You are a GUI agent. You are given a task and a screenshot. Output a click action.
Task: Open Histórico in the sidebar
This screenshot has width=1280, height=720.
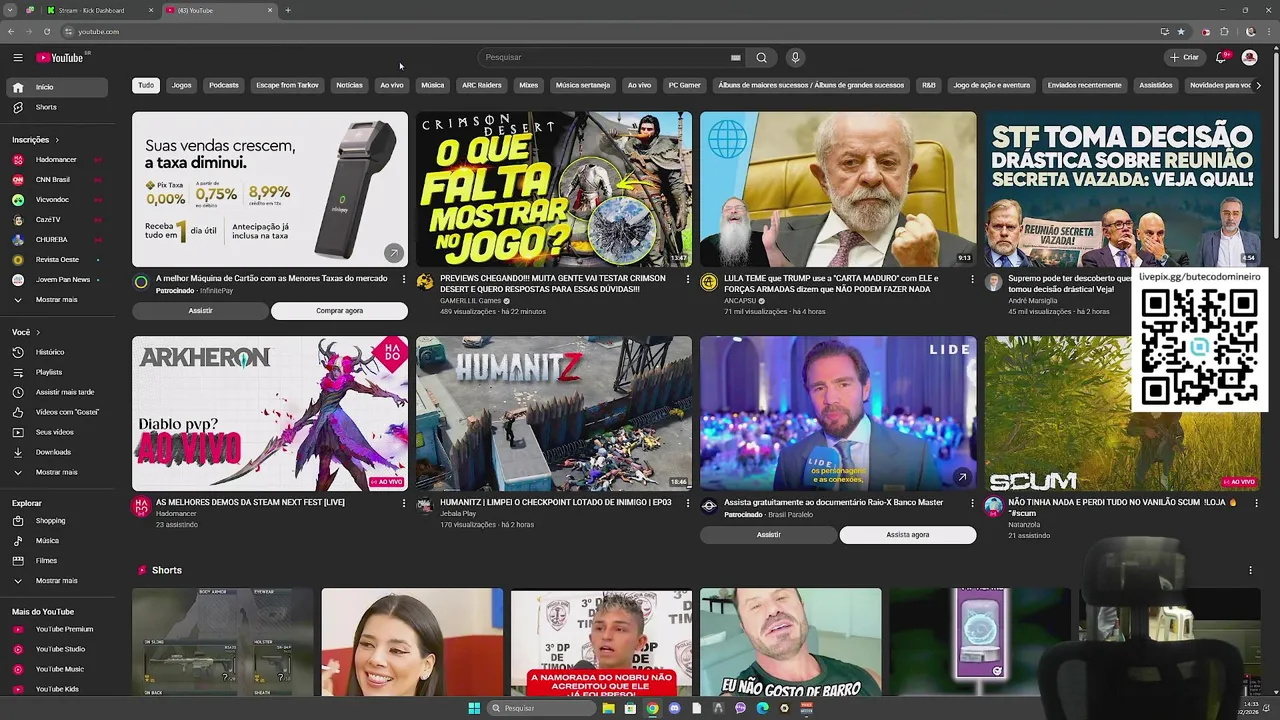(59, 352)
